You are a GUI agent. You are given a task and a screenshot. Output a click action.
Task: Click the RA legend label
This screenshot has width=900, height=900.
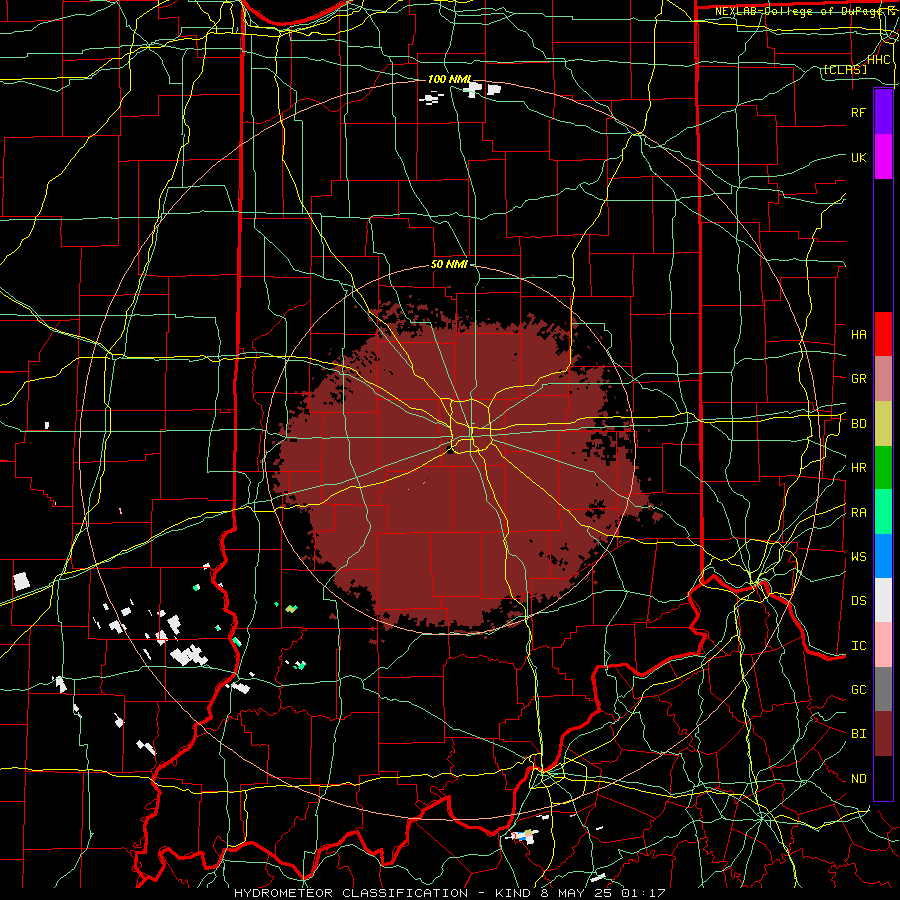[x=858, y=513]
